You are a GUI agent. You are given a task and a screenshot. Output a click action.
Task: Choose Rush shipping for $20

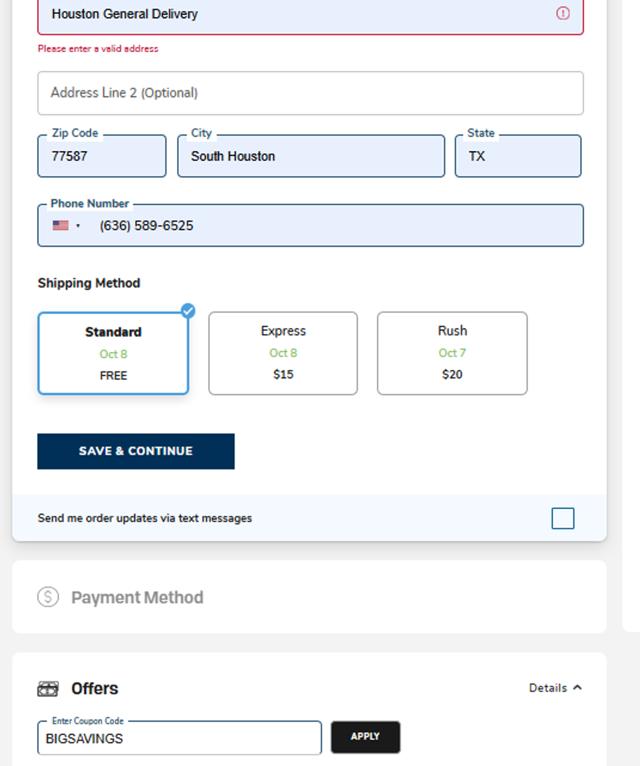click(452, 353)
